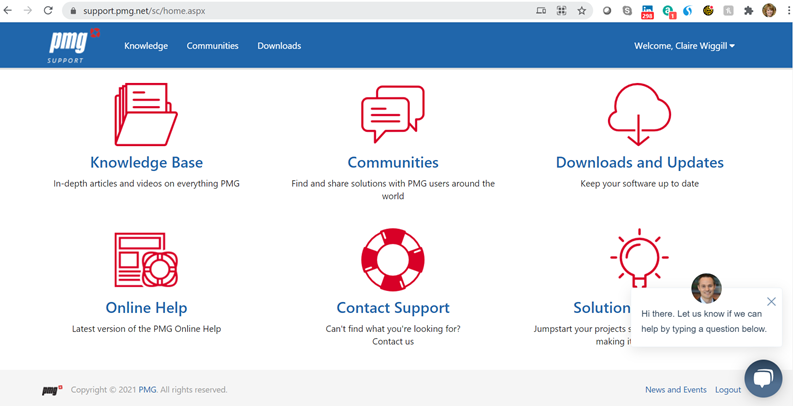Open the Downloads menu in header
793x406 pixels.
(x=279, y=46)
